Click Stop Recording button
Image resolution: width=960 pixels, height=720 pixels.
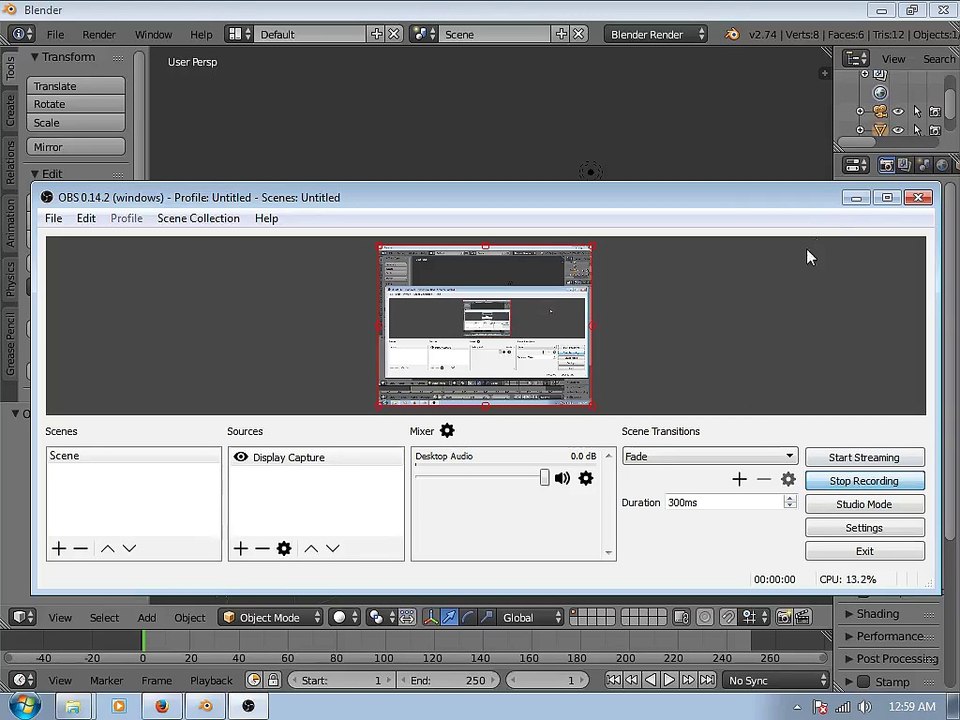click(864, 481)
